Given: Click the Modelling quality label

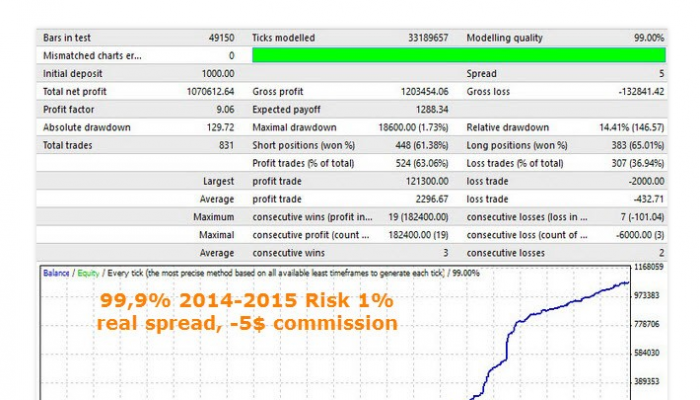Looking at the screenshot, I should (x=504, y=38).
